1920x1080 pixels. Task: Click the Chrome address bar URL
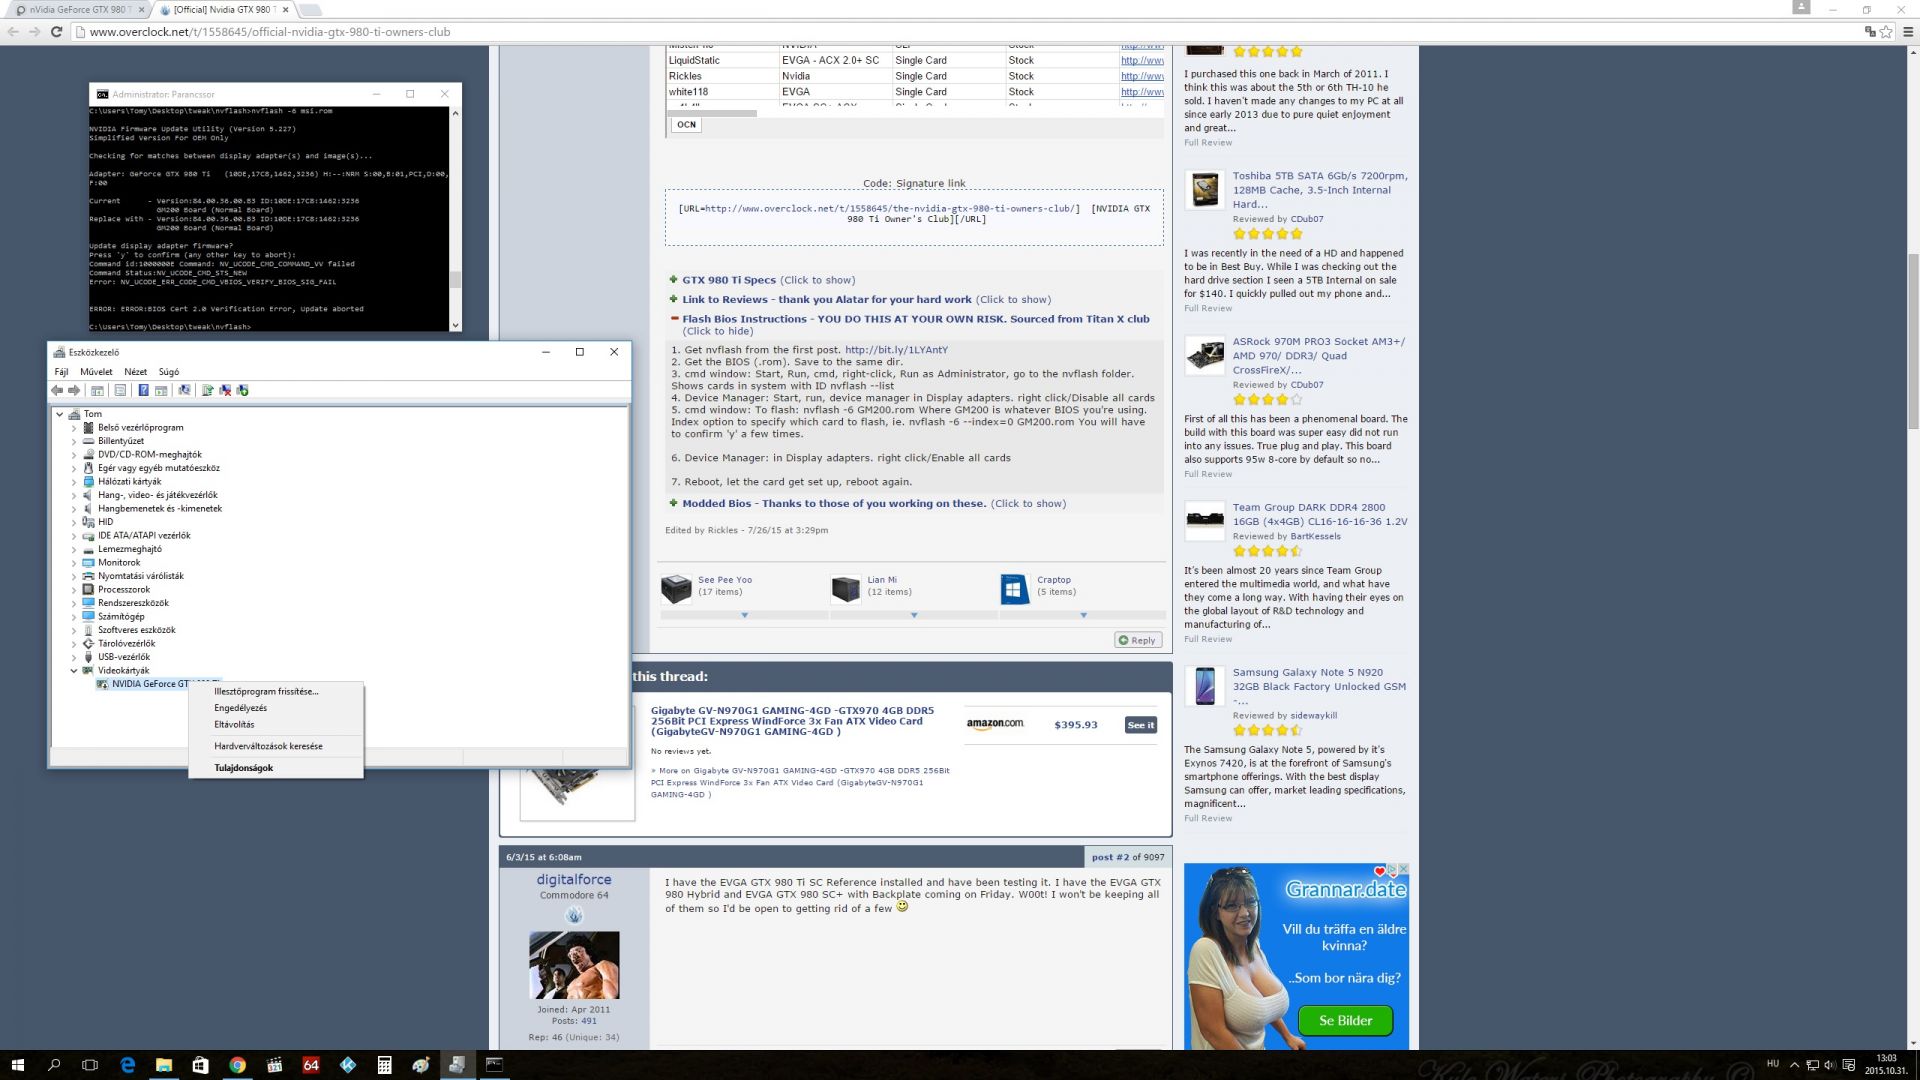click(270, 32)
